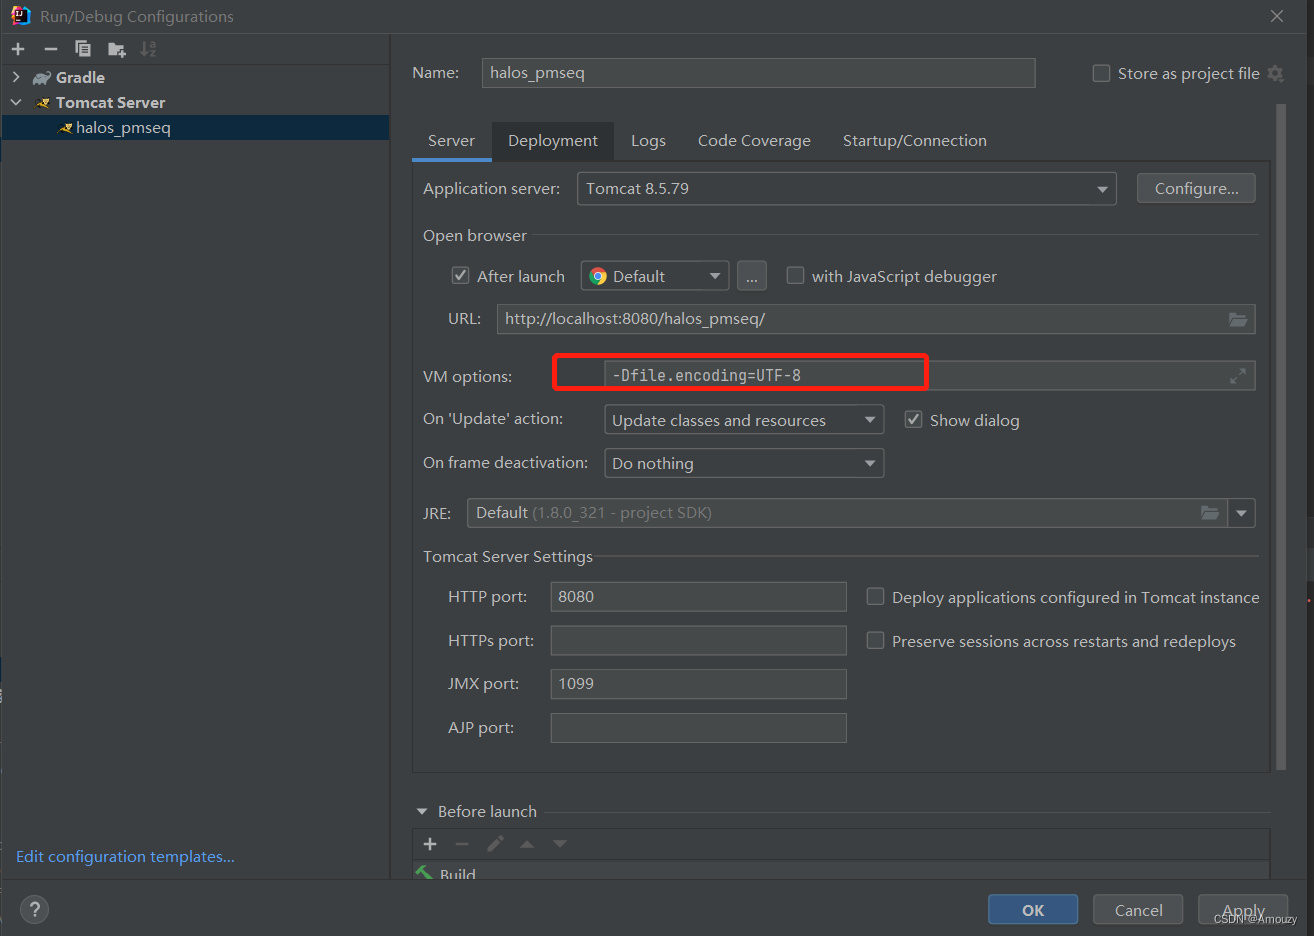
Task: Open Edit configuration templates link
Action: tap(125, 856)
